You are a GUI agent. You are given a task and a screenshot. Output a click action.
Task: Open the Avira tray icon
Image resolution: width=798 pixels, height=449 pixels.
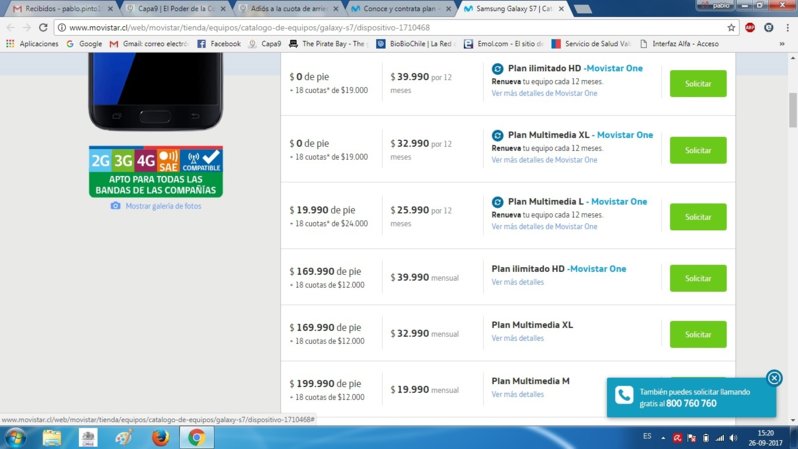677,438
